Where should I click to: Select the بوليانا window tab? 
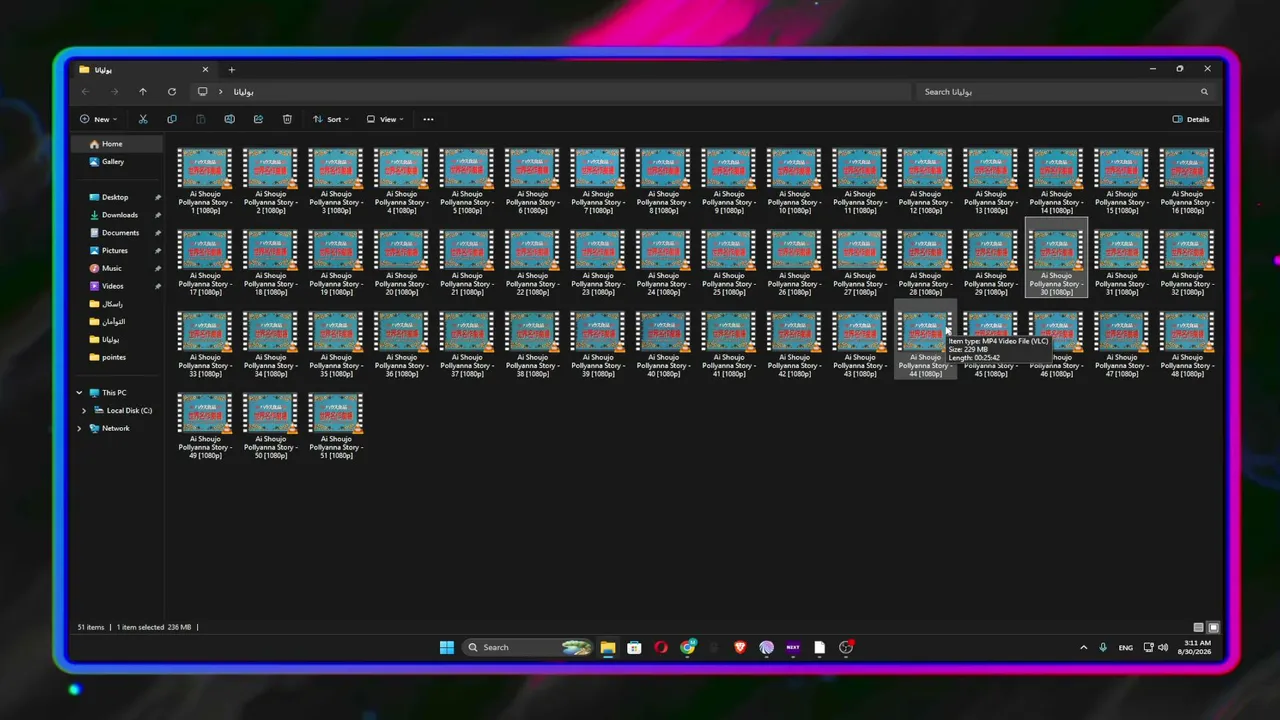coord(145,70)
